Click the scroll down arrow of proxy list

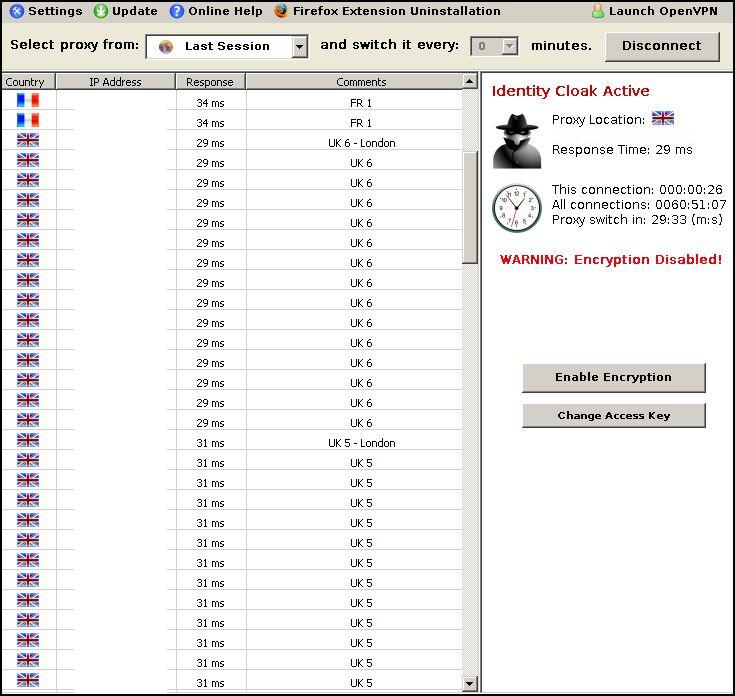point(470,683)
